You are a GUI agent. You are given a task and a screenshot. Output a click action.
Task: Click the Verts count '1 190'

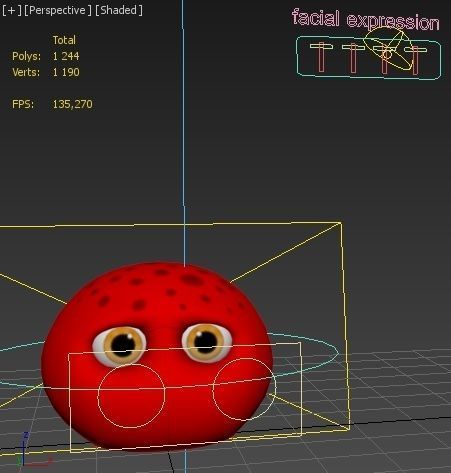pos(66,72)
